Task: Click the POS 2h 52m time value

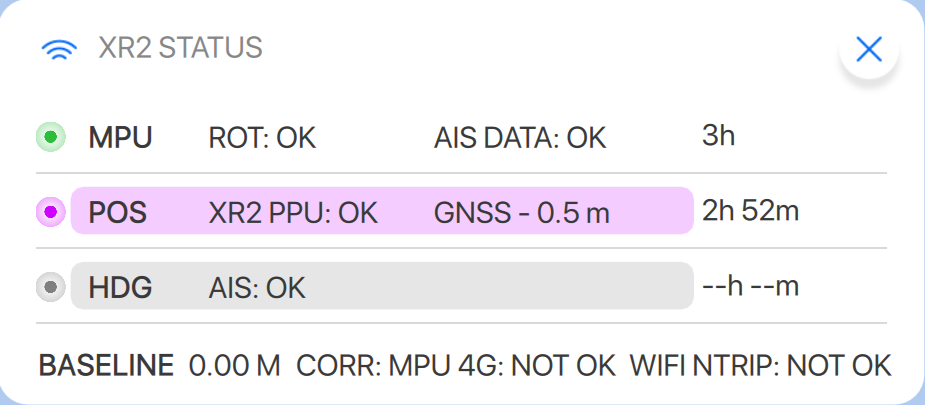Action: tap(750, 211)
